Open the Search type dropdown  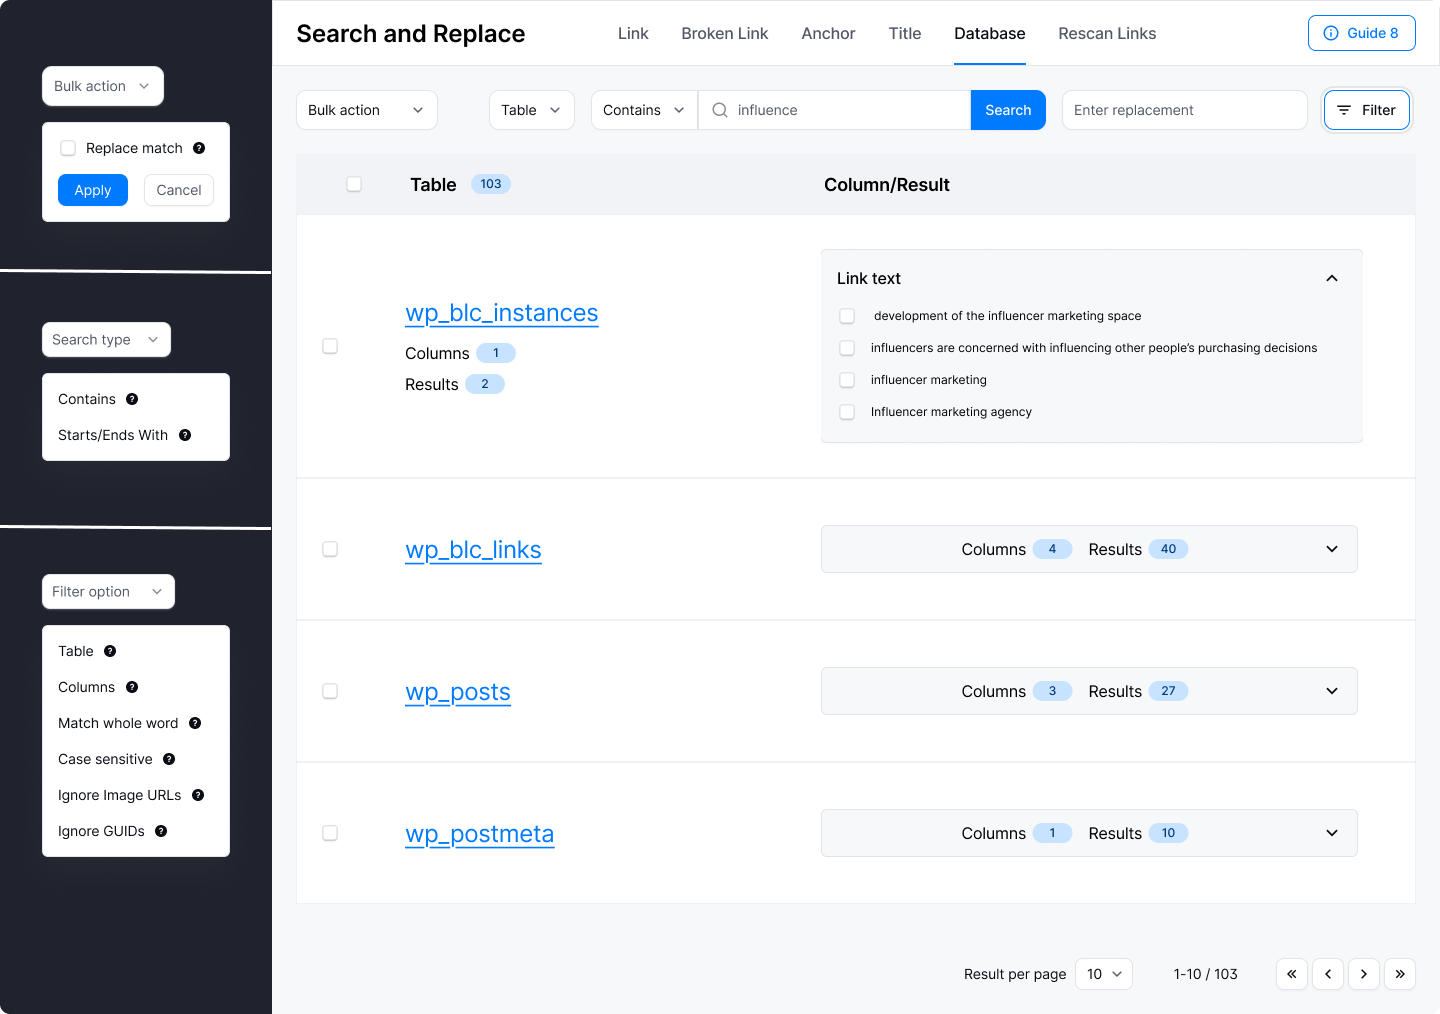tap(106, 339)
